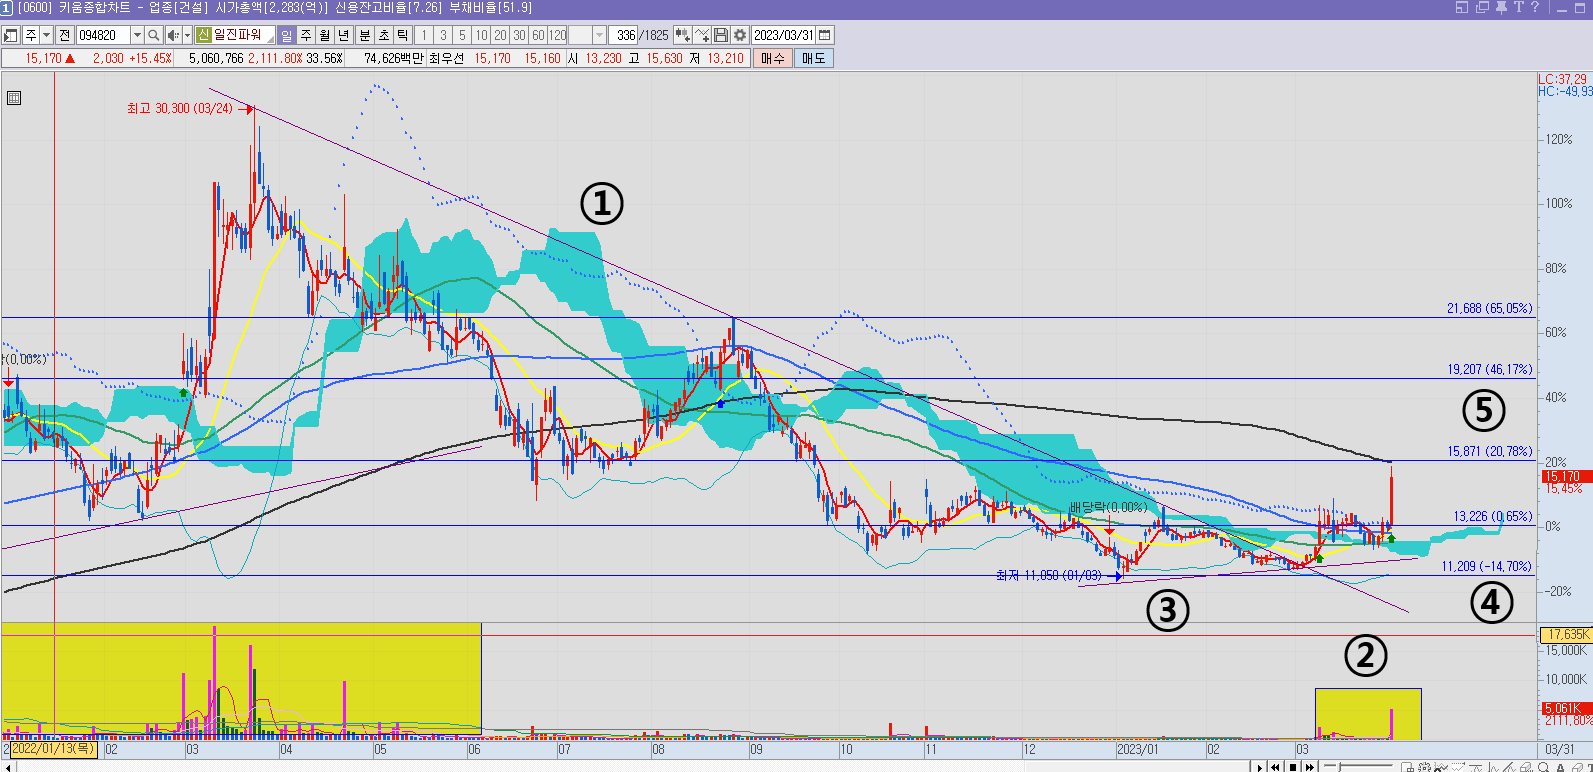Expand the stock code 094820 dropdown arrow

click(x=137, y=35)
